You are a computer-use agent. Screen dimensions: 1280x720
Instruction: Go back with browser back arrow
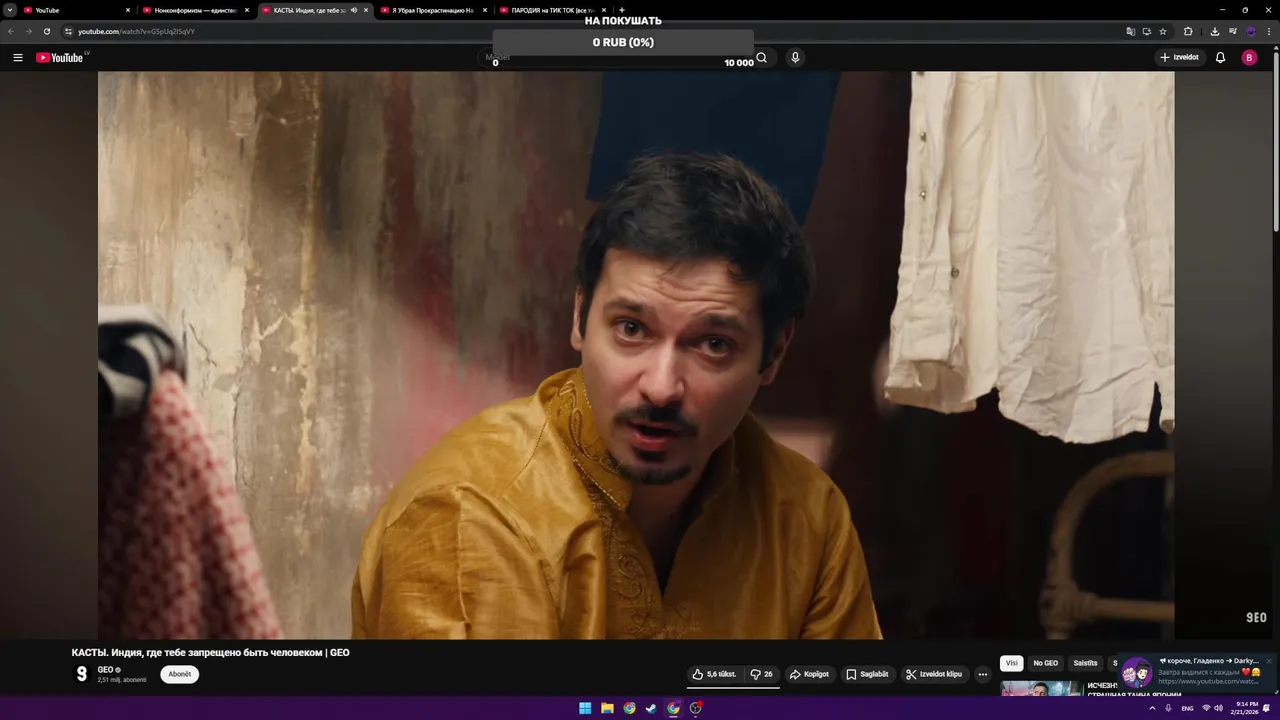tap(11, 31)
